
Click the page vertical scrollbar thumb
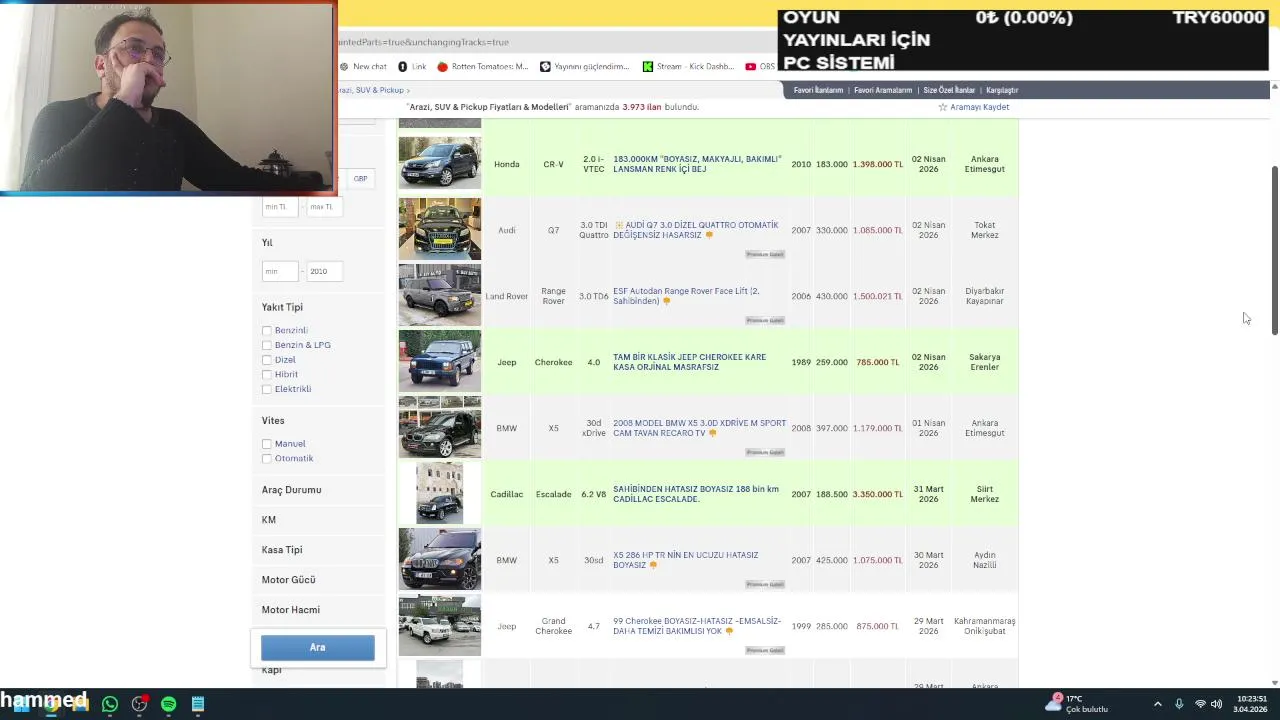tap(1274, 252)
